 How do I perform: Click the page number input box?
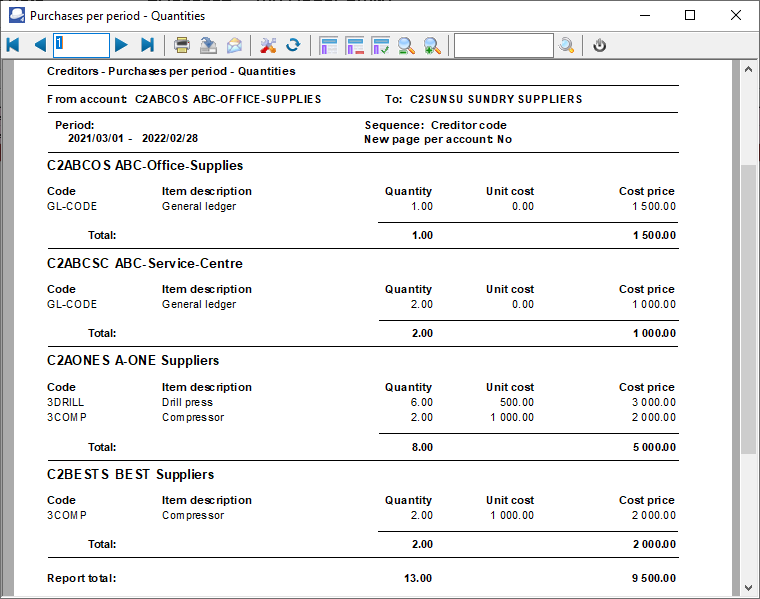[x=81, y=45]
